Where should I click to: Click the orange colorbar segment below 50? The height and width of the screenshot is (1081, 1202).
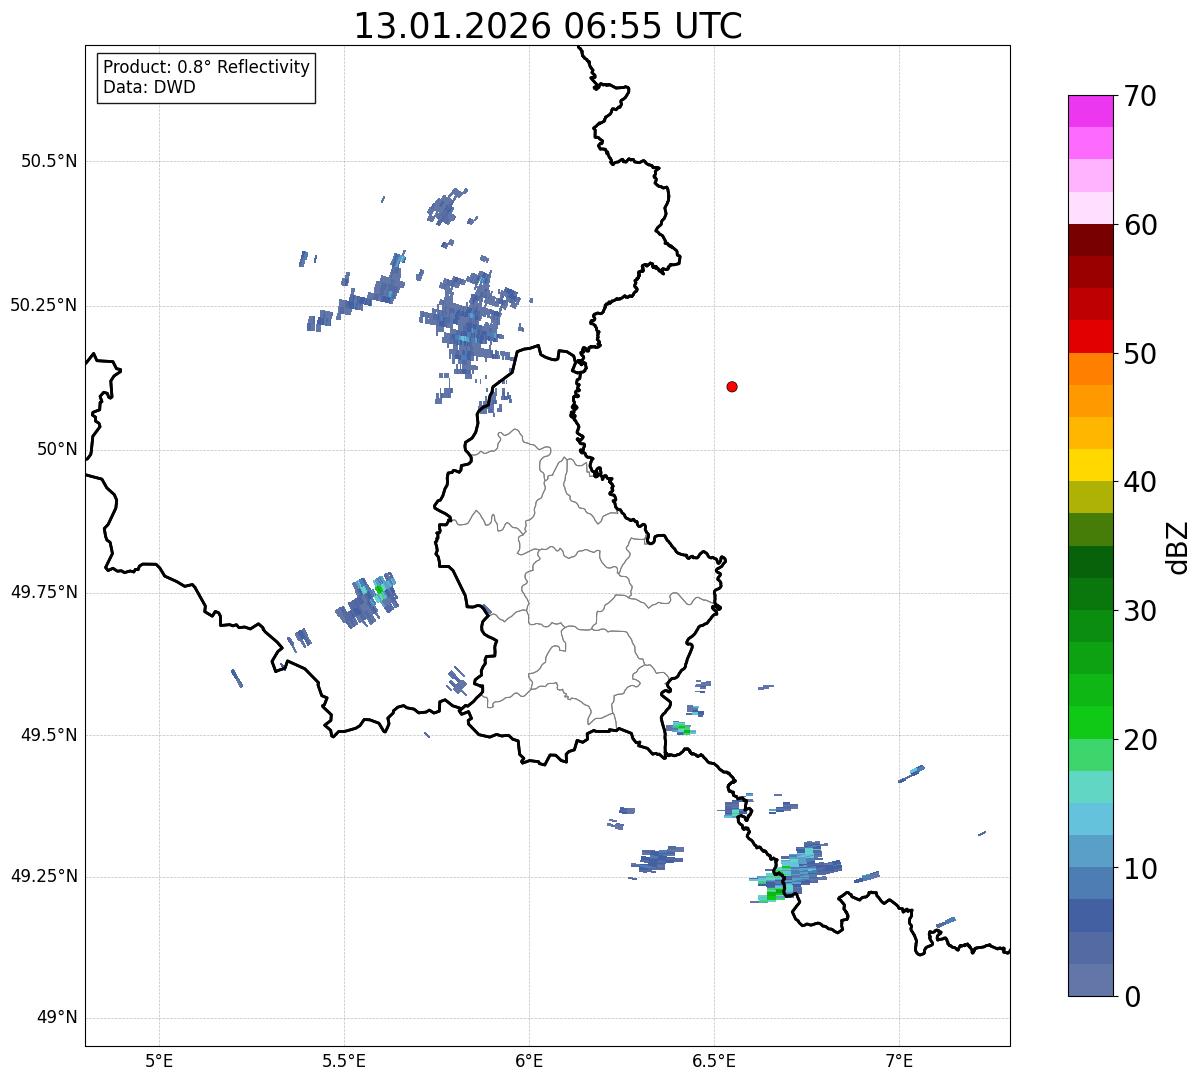point(1091,369)
